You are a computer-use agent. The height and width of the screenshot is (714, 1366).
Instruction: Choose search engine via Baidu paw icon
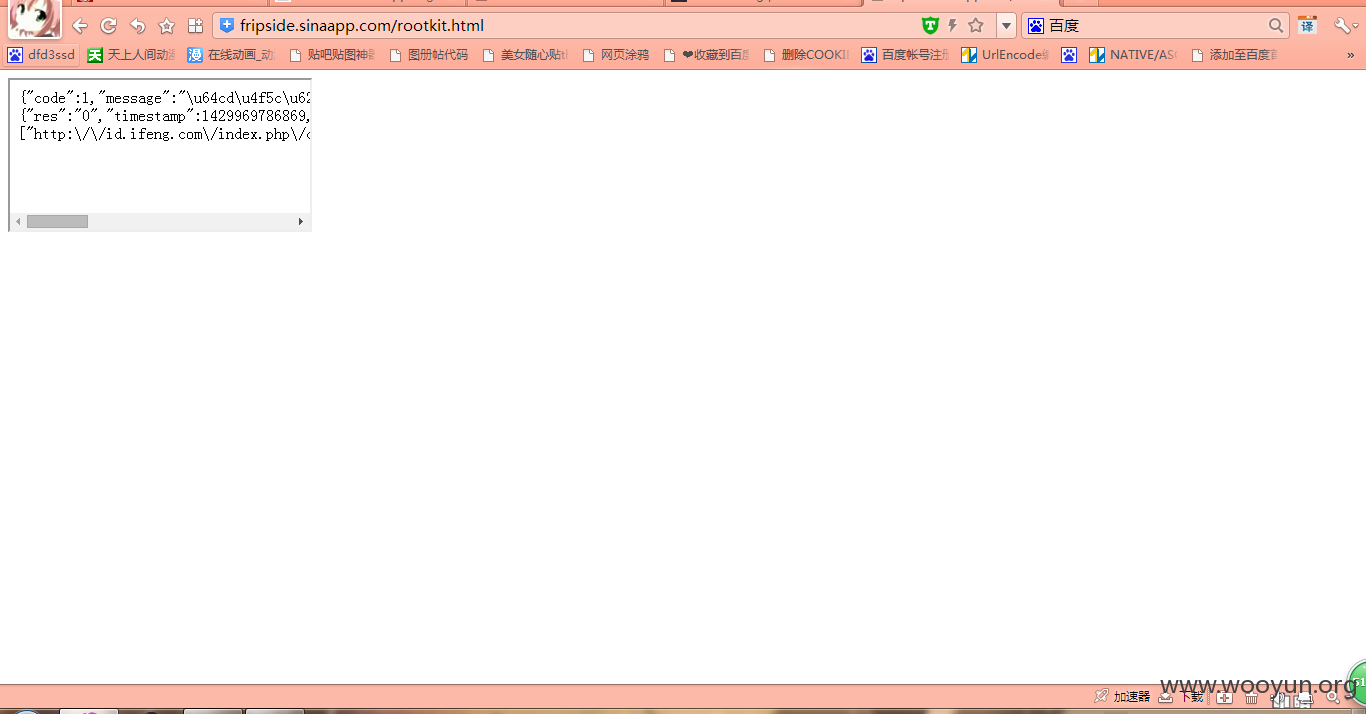click(1036, 25)
